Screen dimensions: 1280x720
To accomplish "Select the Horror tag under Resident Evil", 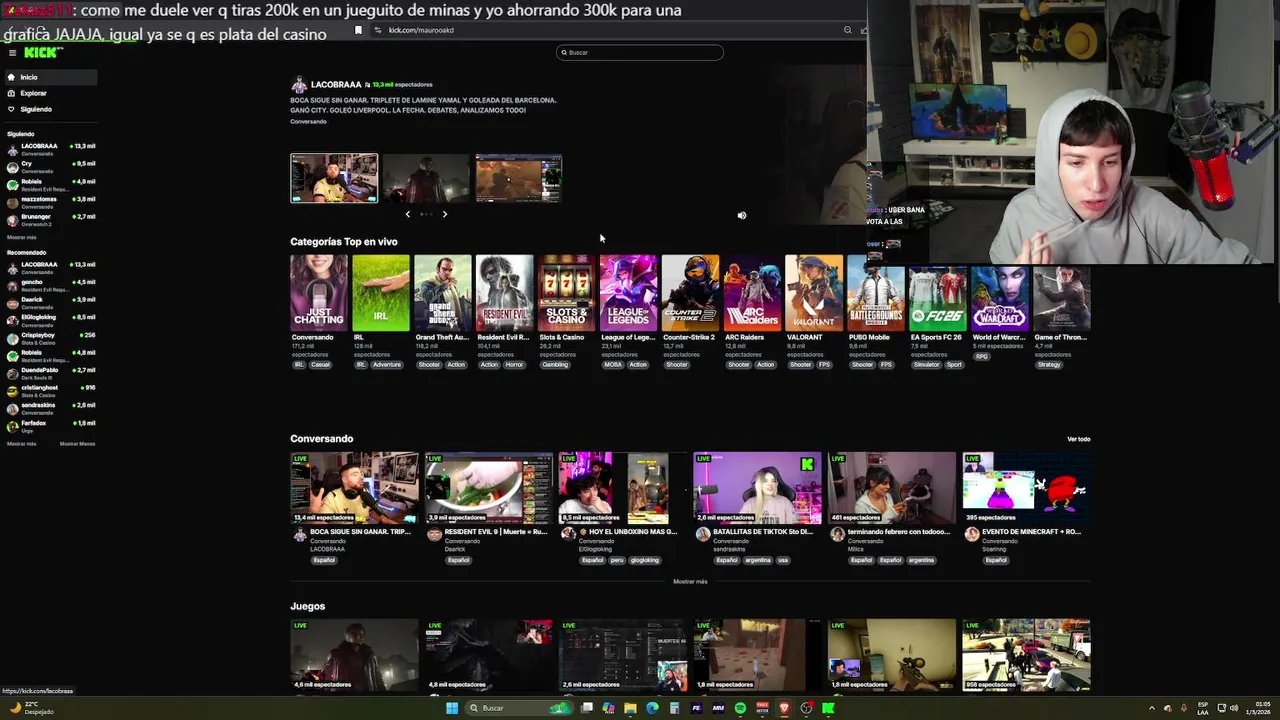I will 515,364.
